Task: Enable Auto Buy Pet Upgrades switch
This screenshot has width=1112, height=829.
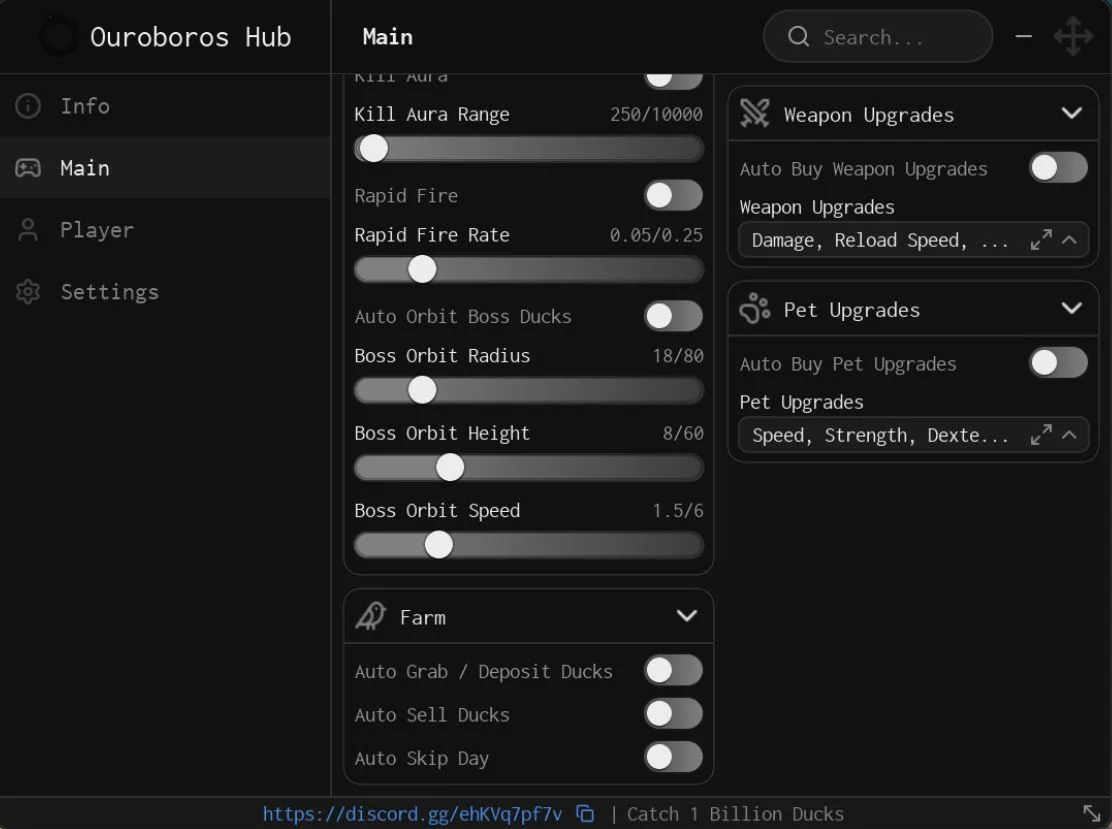Action: (1058, 363)
